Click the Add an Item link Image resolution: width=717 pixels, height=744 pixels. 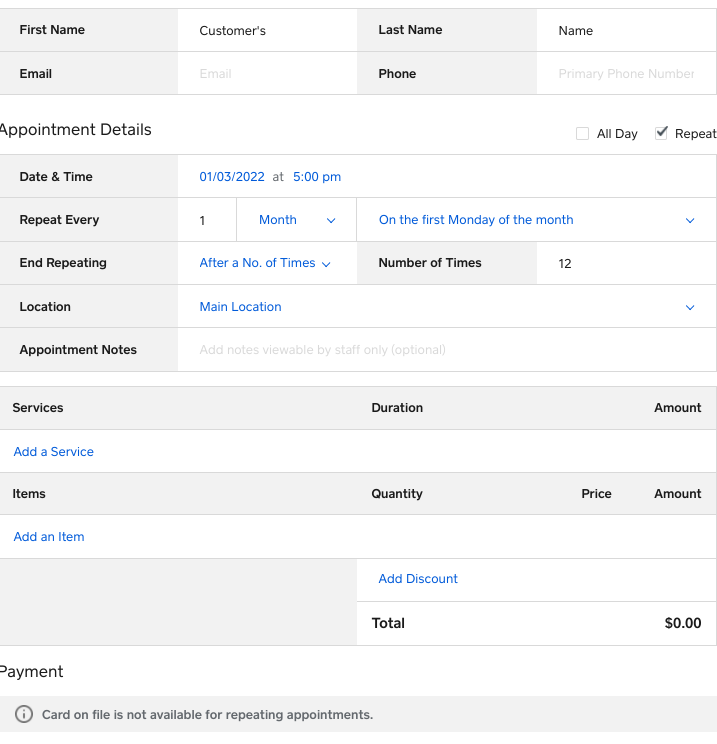(49, 537)
